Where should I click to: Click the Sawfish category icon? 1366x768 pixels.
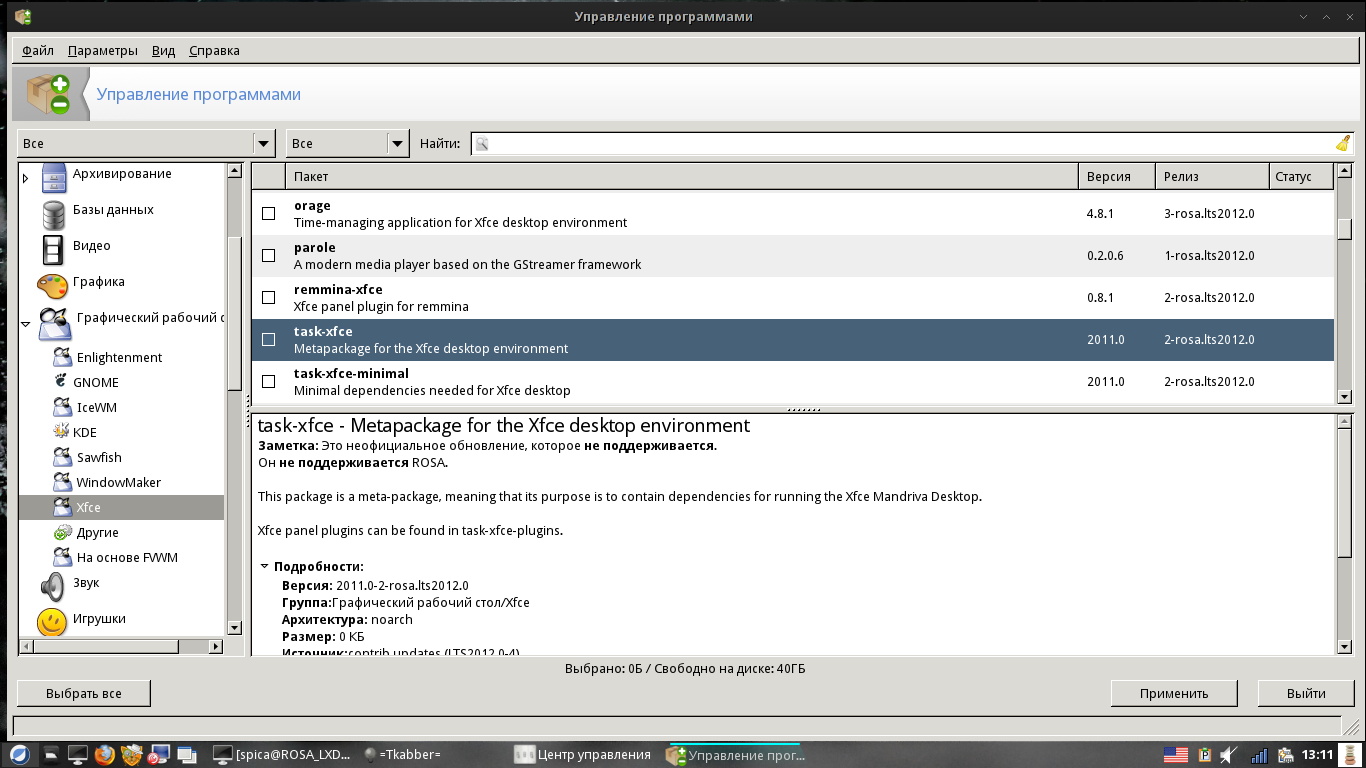pyautogui.click(x=62, y=457)
